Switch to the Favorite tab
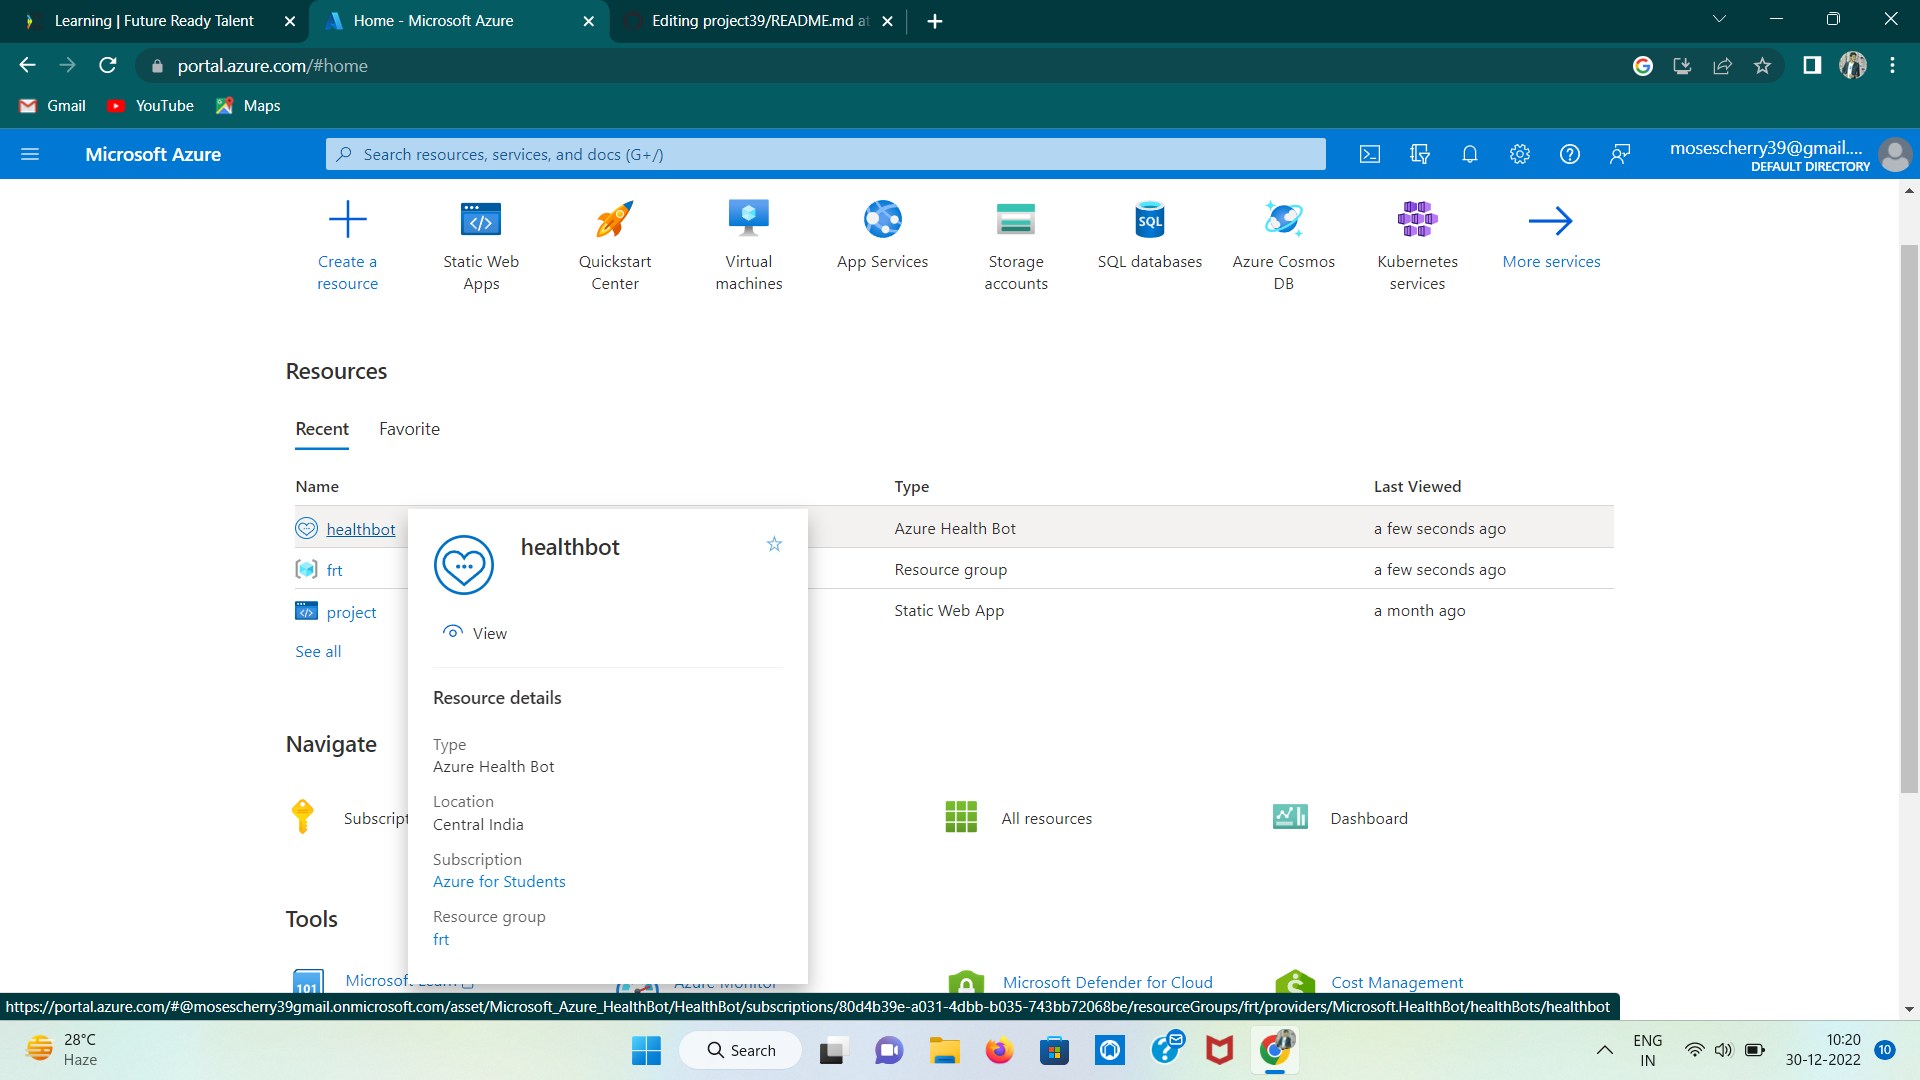1920x1080 pixels. (409, 429)
